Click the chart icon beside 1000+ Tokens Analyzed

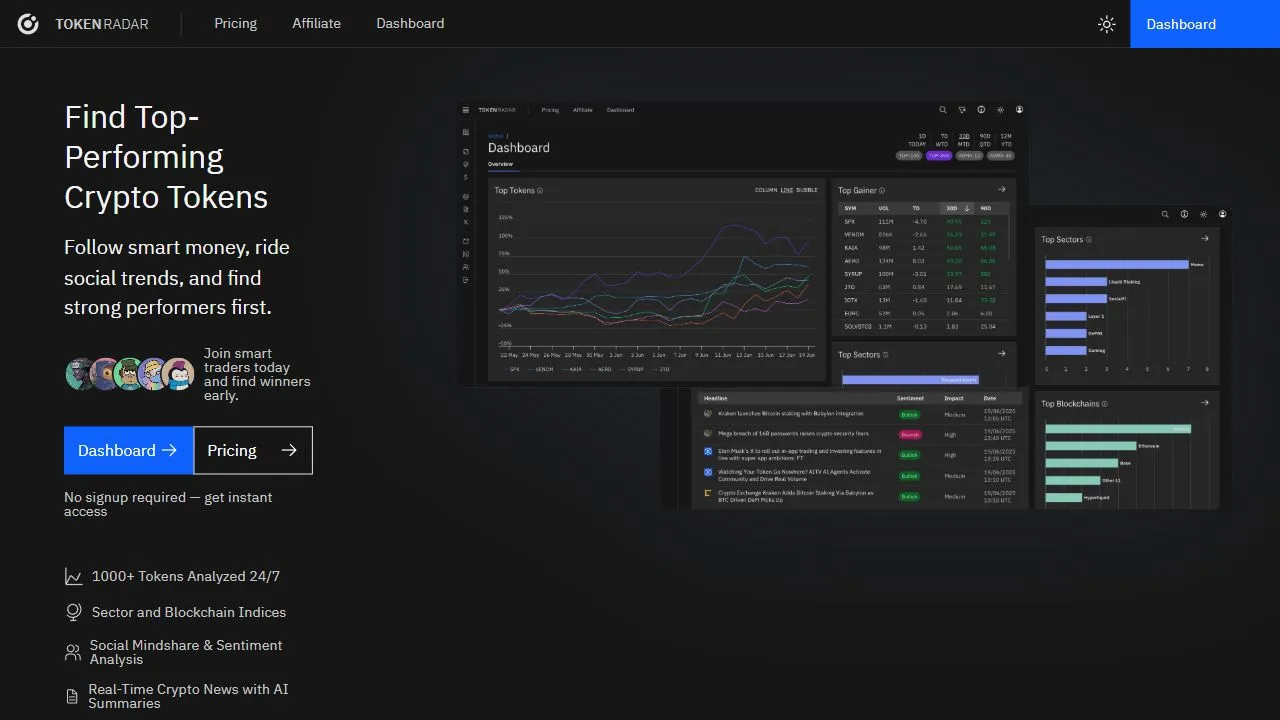tap(73, 577)
